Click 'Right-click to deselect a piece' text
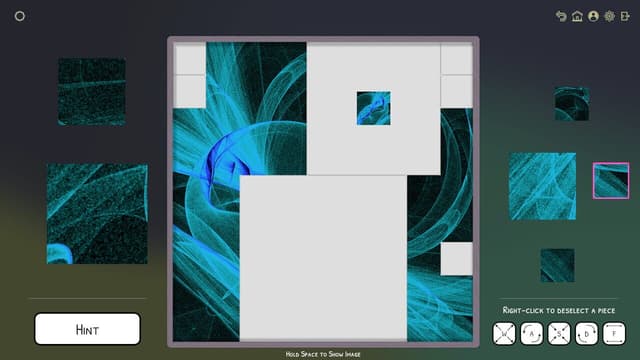640x360 pixels. point(559,310)
